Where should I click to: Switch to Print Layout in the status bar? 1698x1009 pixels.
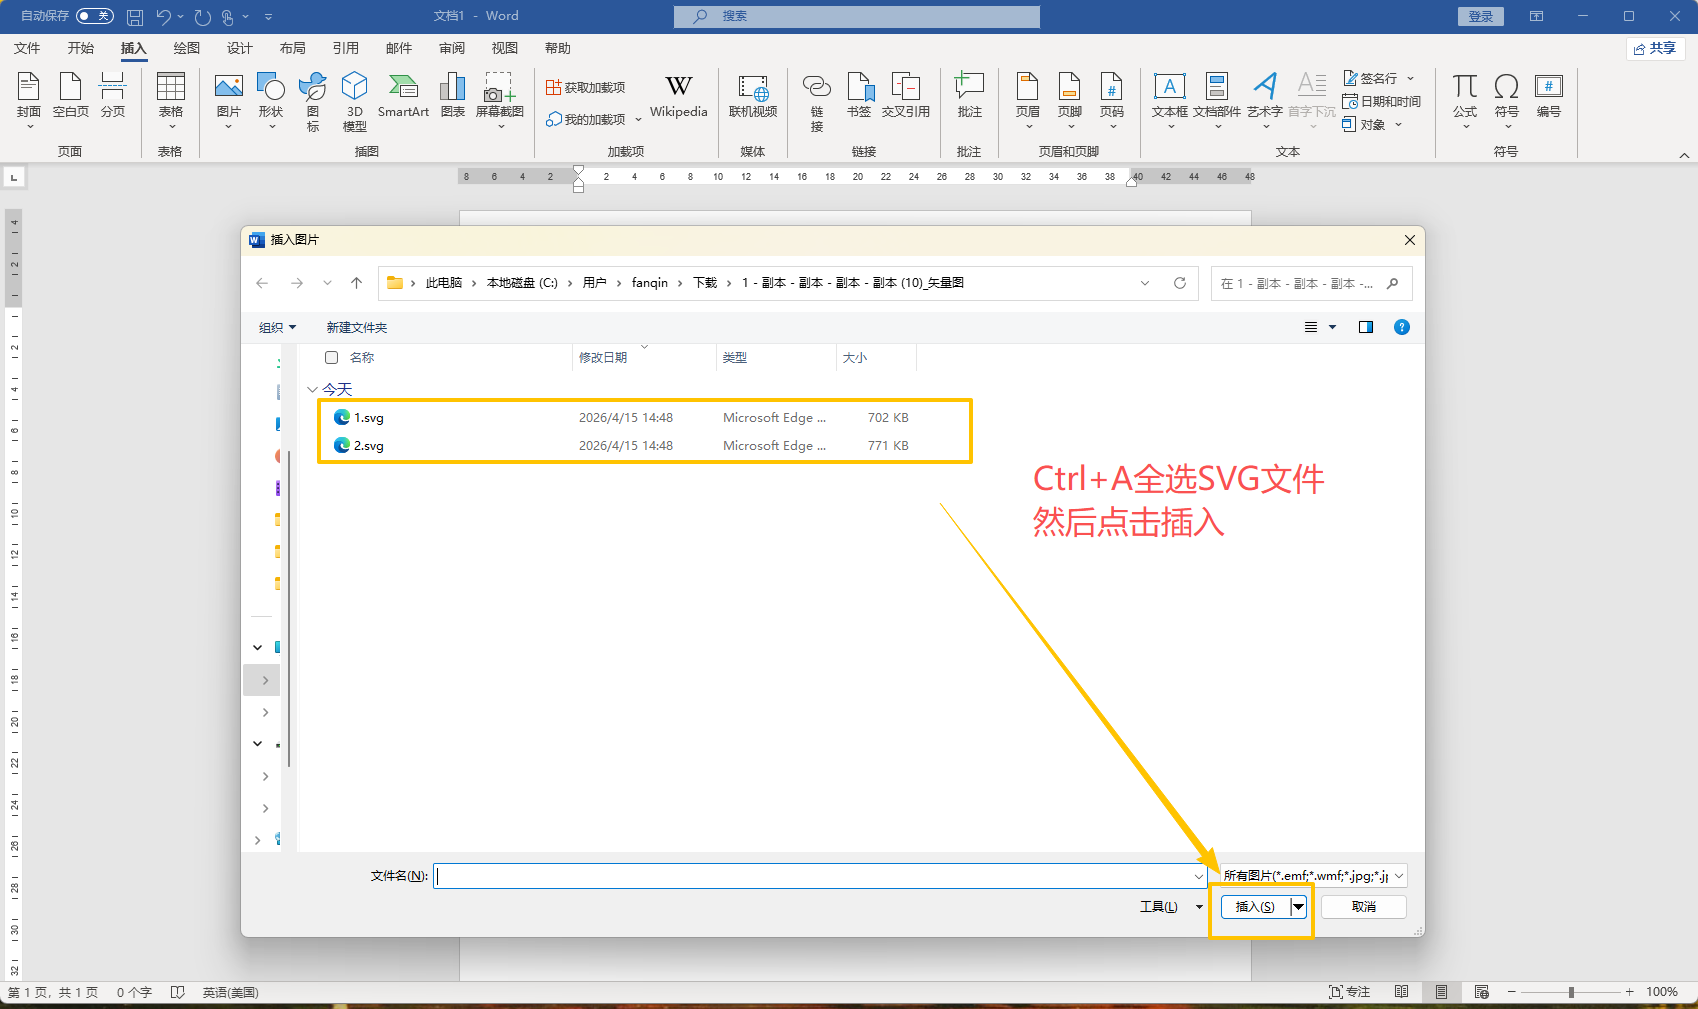[1441, 992]
